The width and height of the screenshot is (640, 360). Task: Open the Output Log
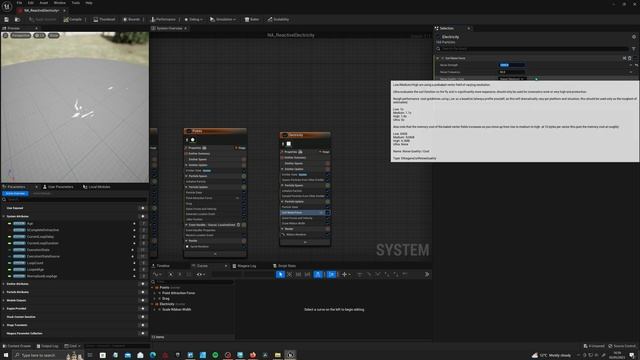pyautogui.click(x=47, y=346)
